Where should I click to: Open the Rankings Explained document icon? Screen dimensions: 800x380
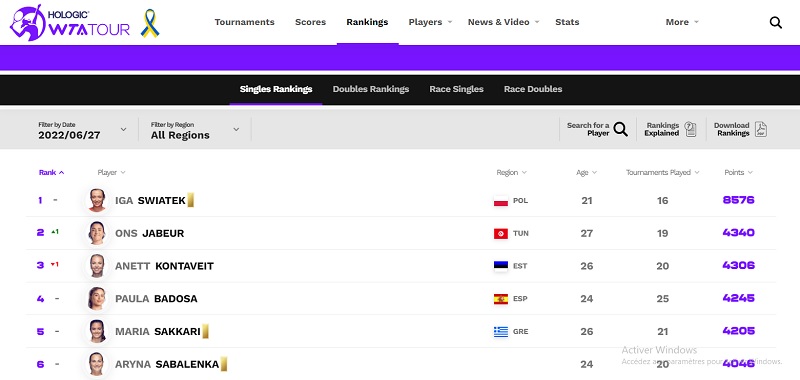(x=690, y=129)
